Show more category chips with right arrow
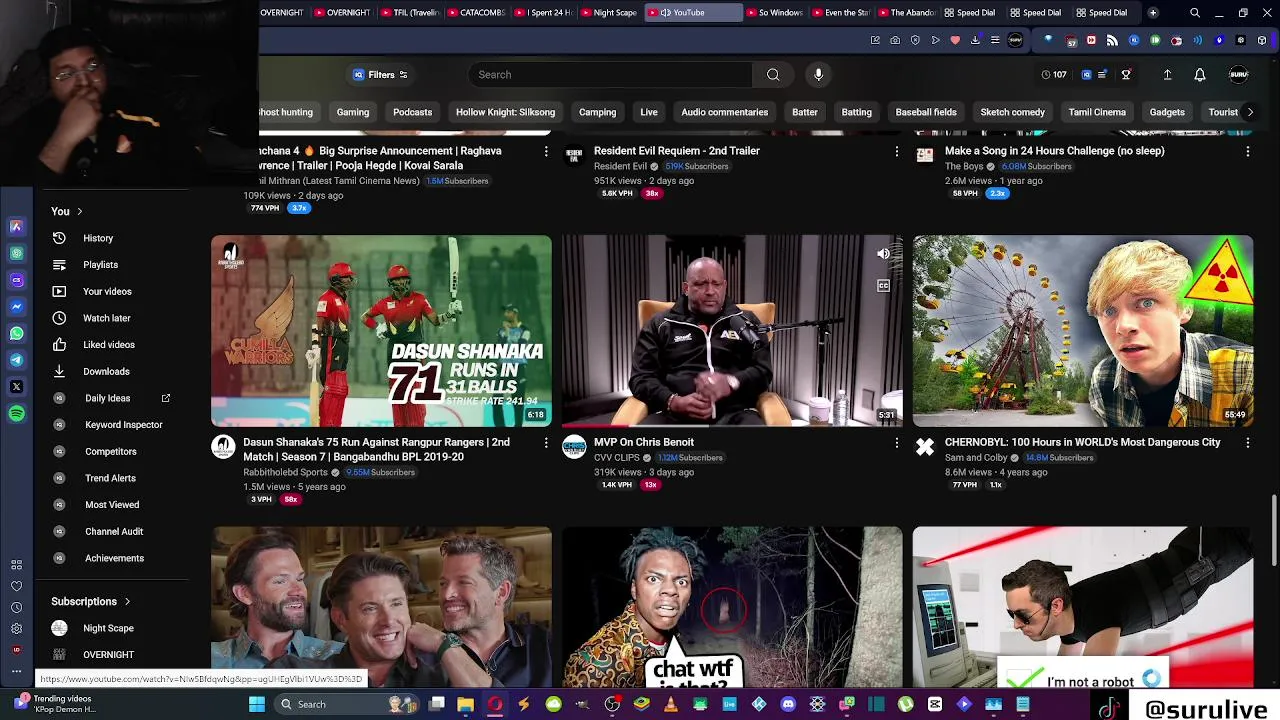This screenshot has width=1280, height=720. click(x=1249, y=112)
